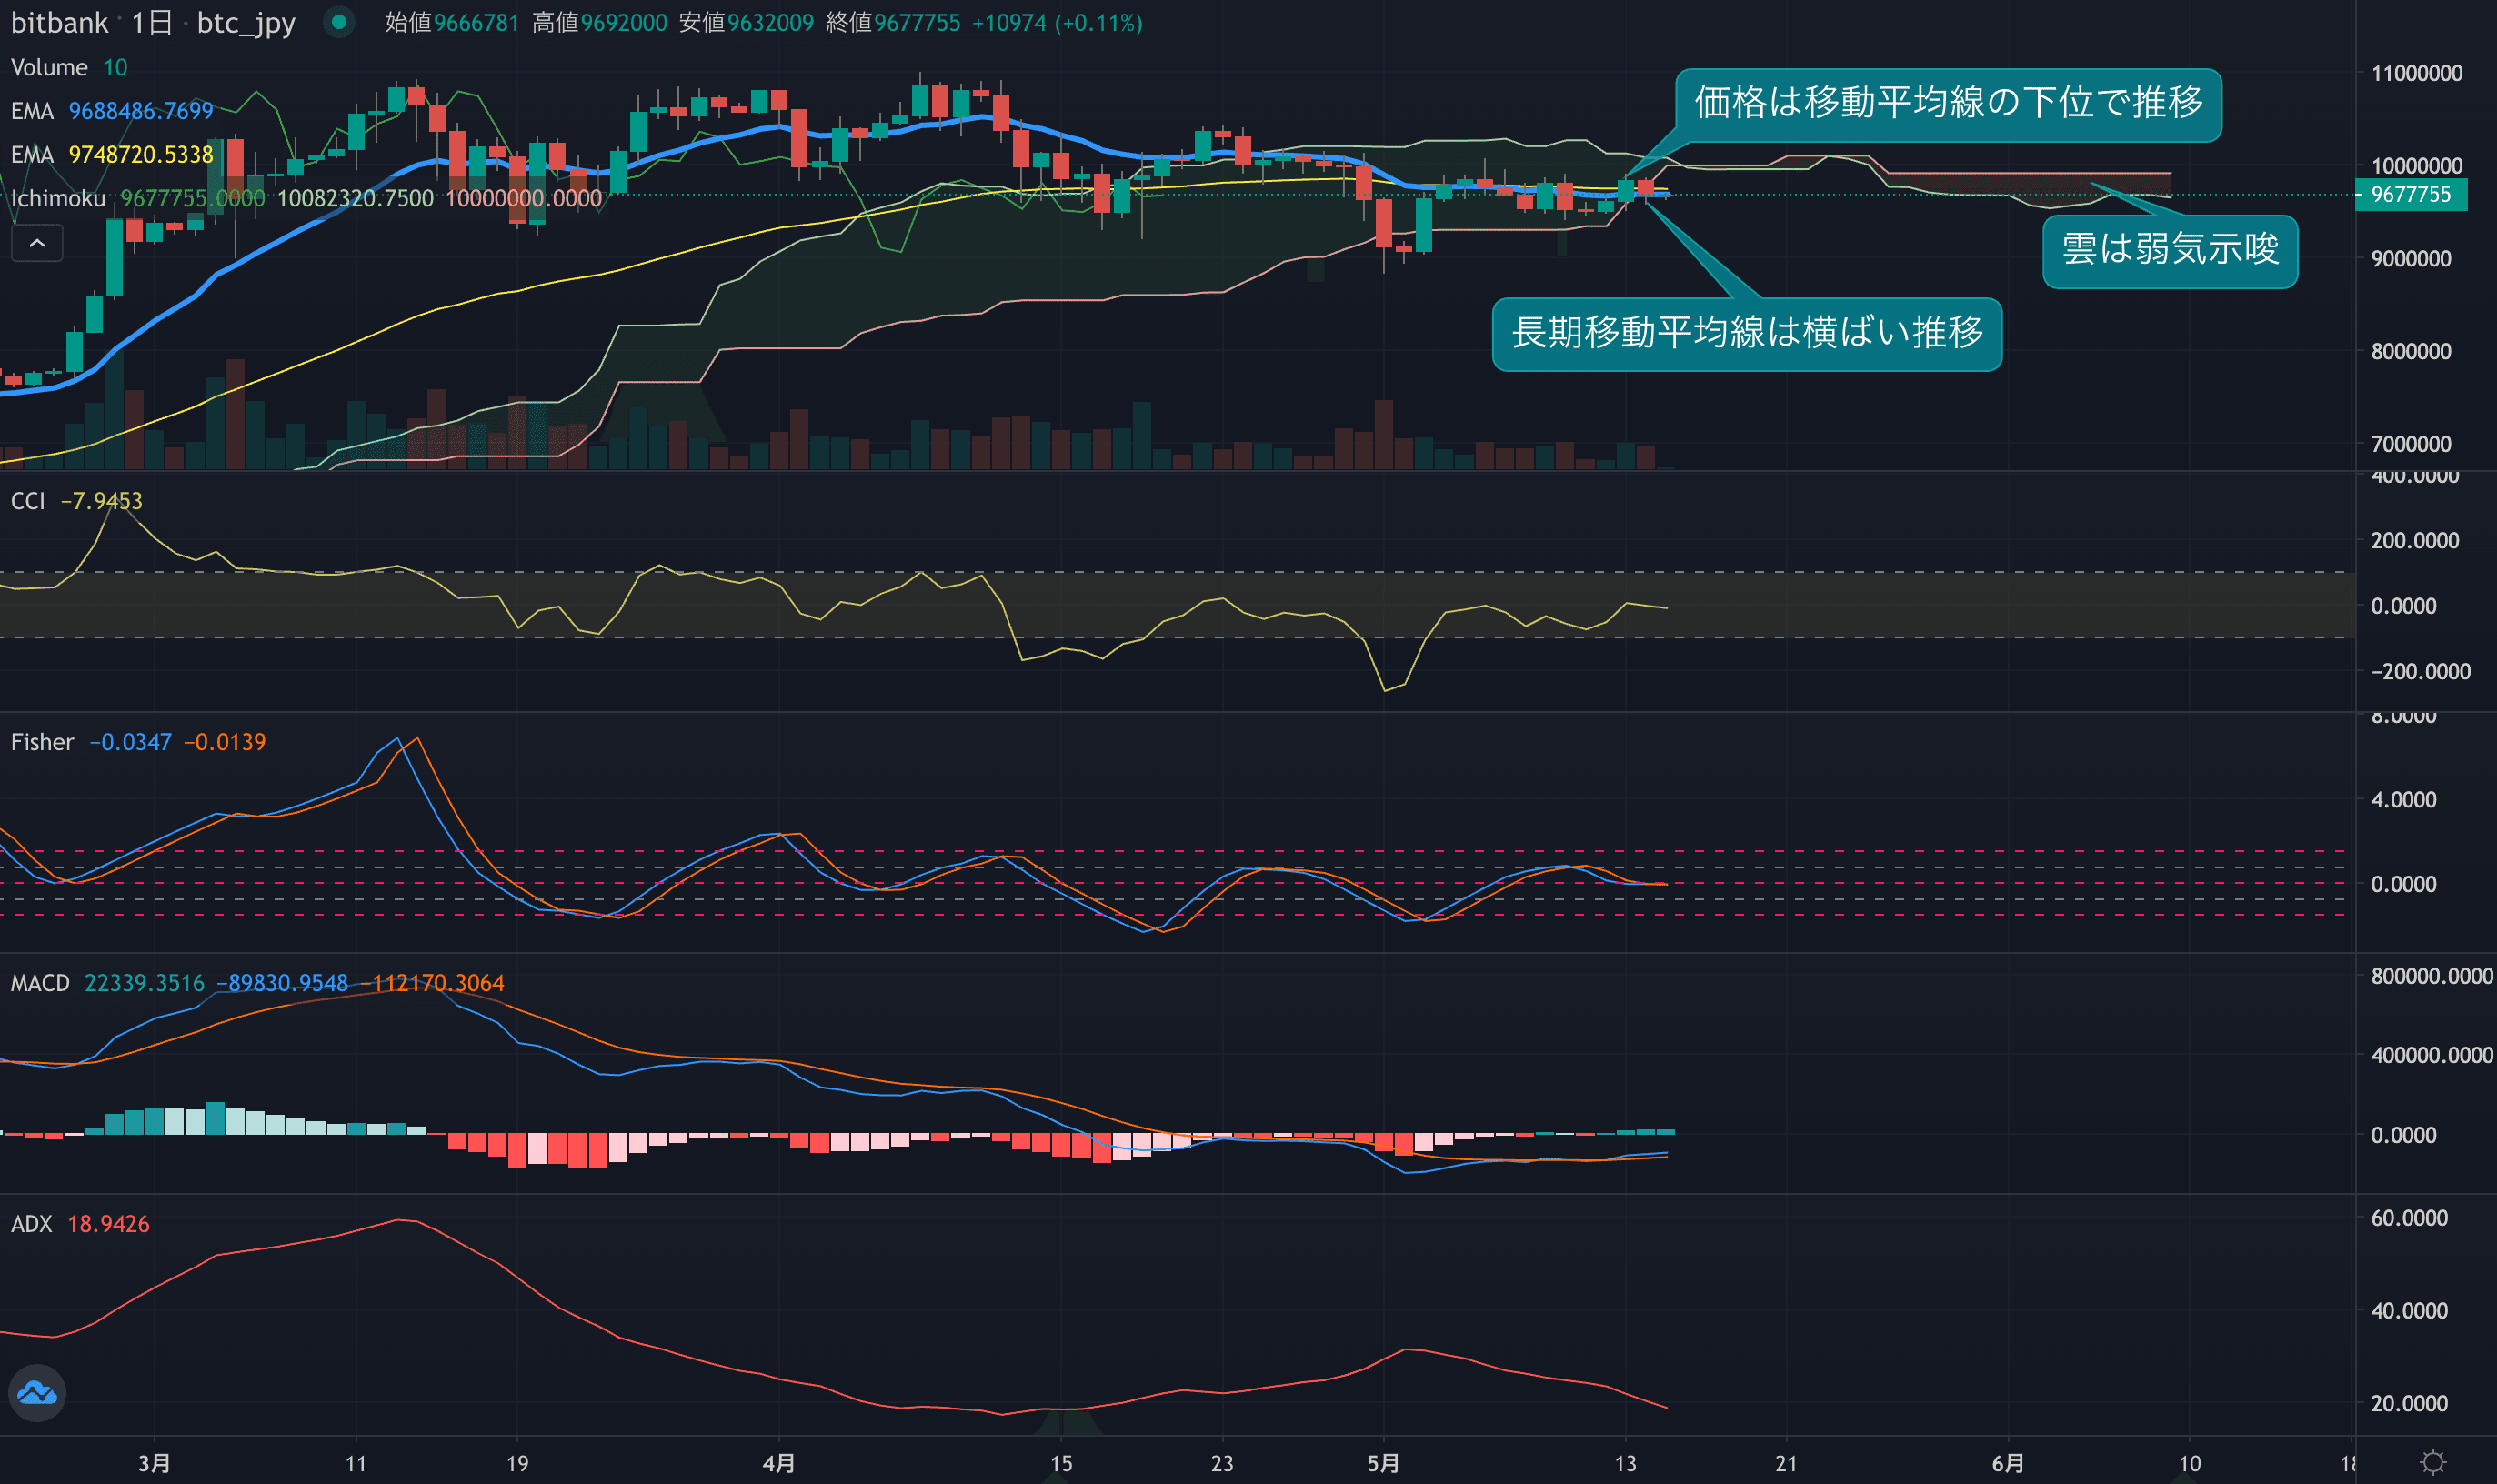The width and height of the screenshot is (2497, 1484).
Task: Click the green market status dot
Action: click(339, 22)
